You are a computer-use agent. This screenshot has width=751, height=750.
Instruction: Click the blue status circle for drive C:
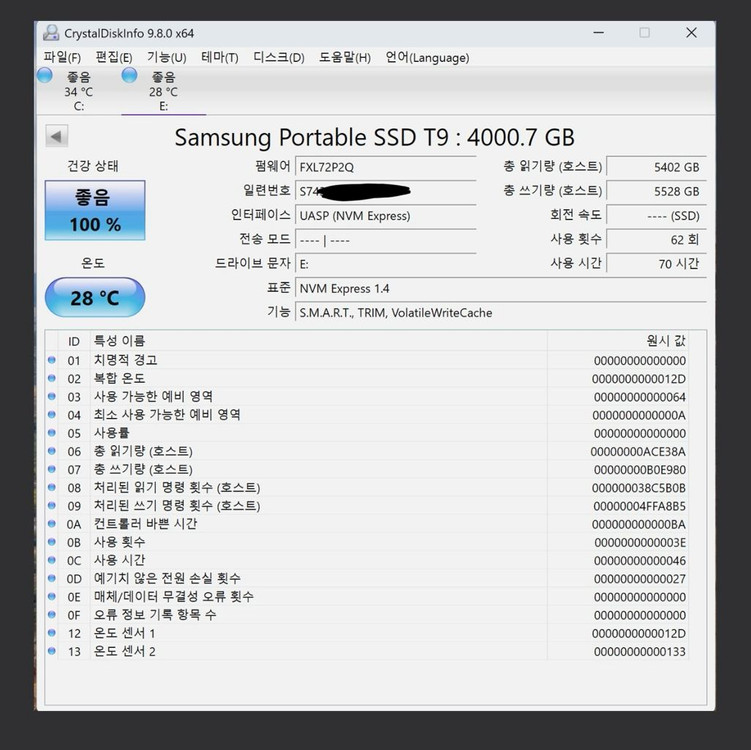[45, 76]
